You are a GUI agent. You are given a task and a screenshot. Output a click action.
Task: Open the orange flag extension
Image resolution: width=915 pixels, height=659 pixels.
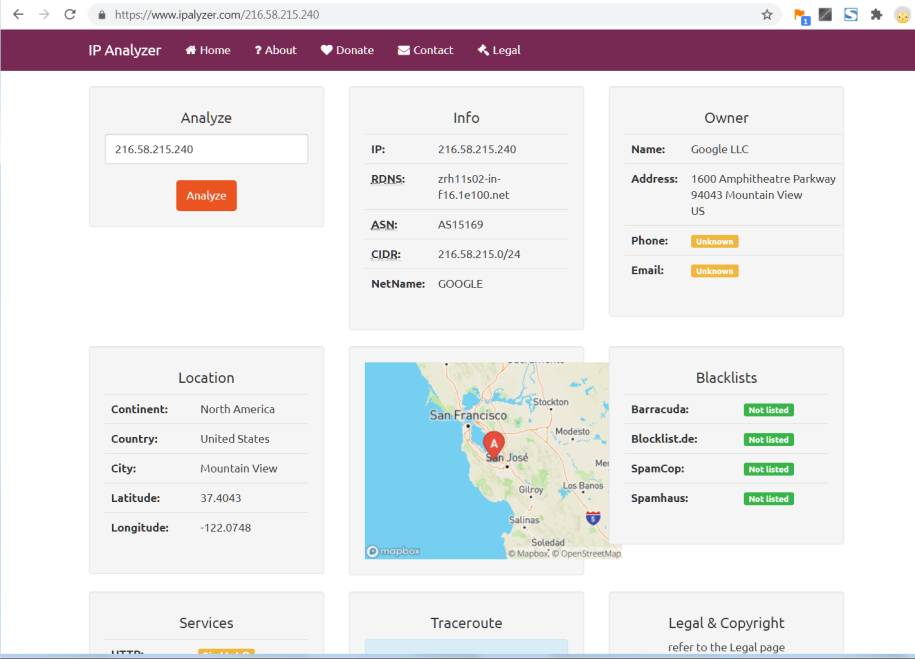(800, 15)
